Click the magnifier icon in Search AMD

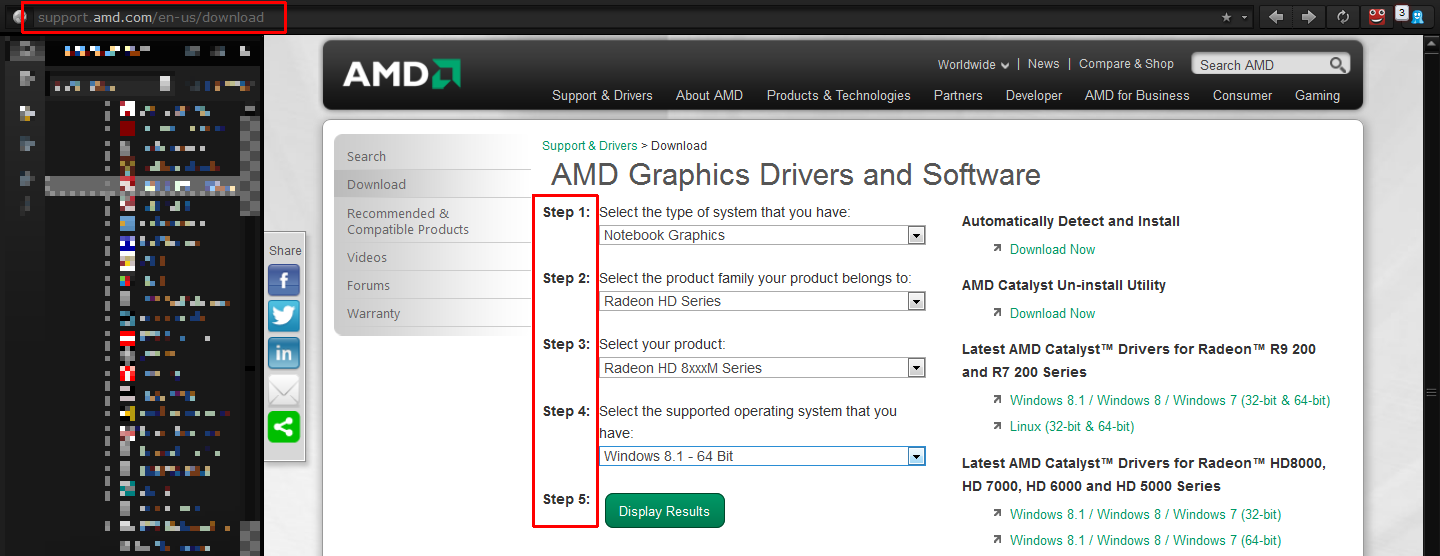click(1337, 65)
